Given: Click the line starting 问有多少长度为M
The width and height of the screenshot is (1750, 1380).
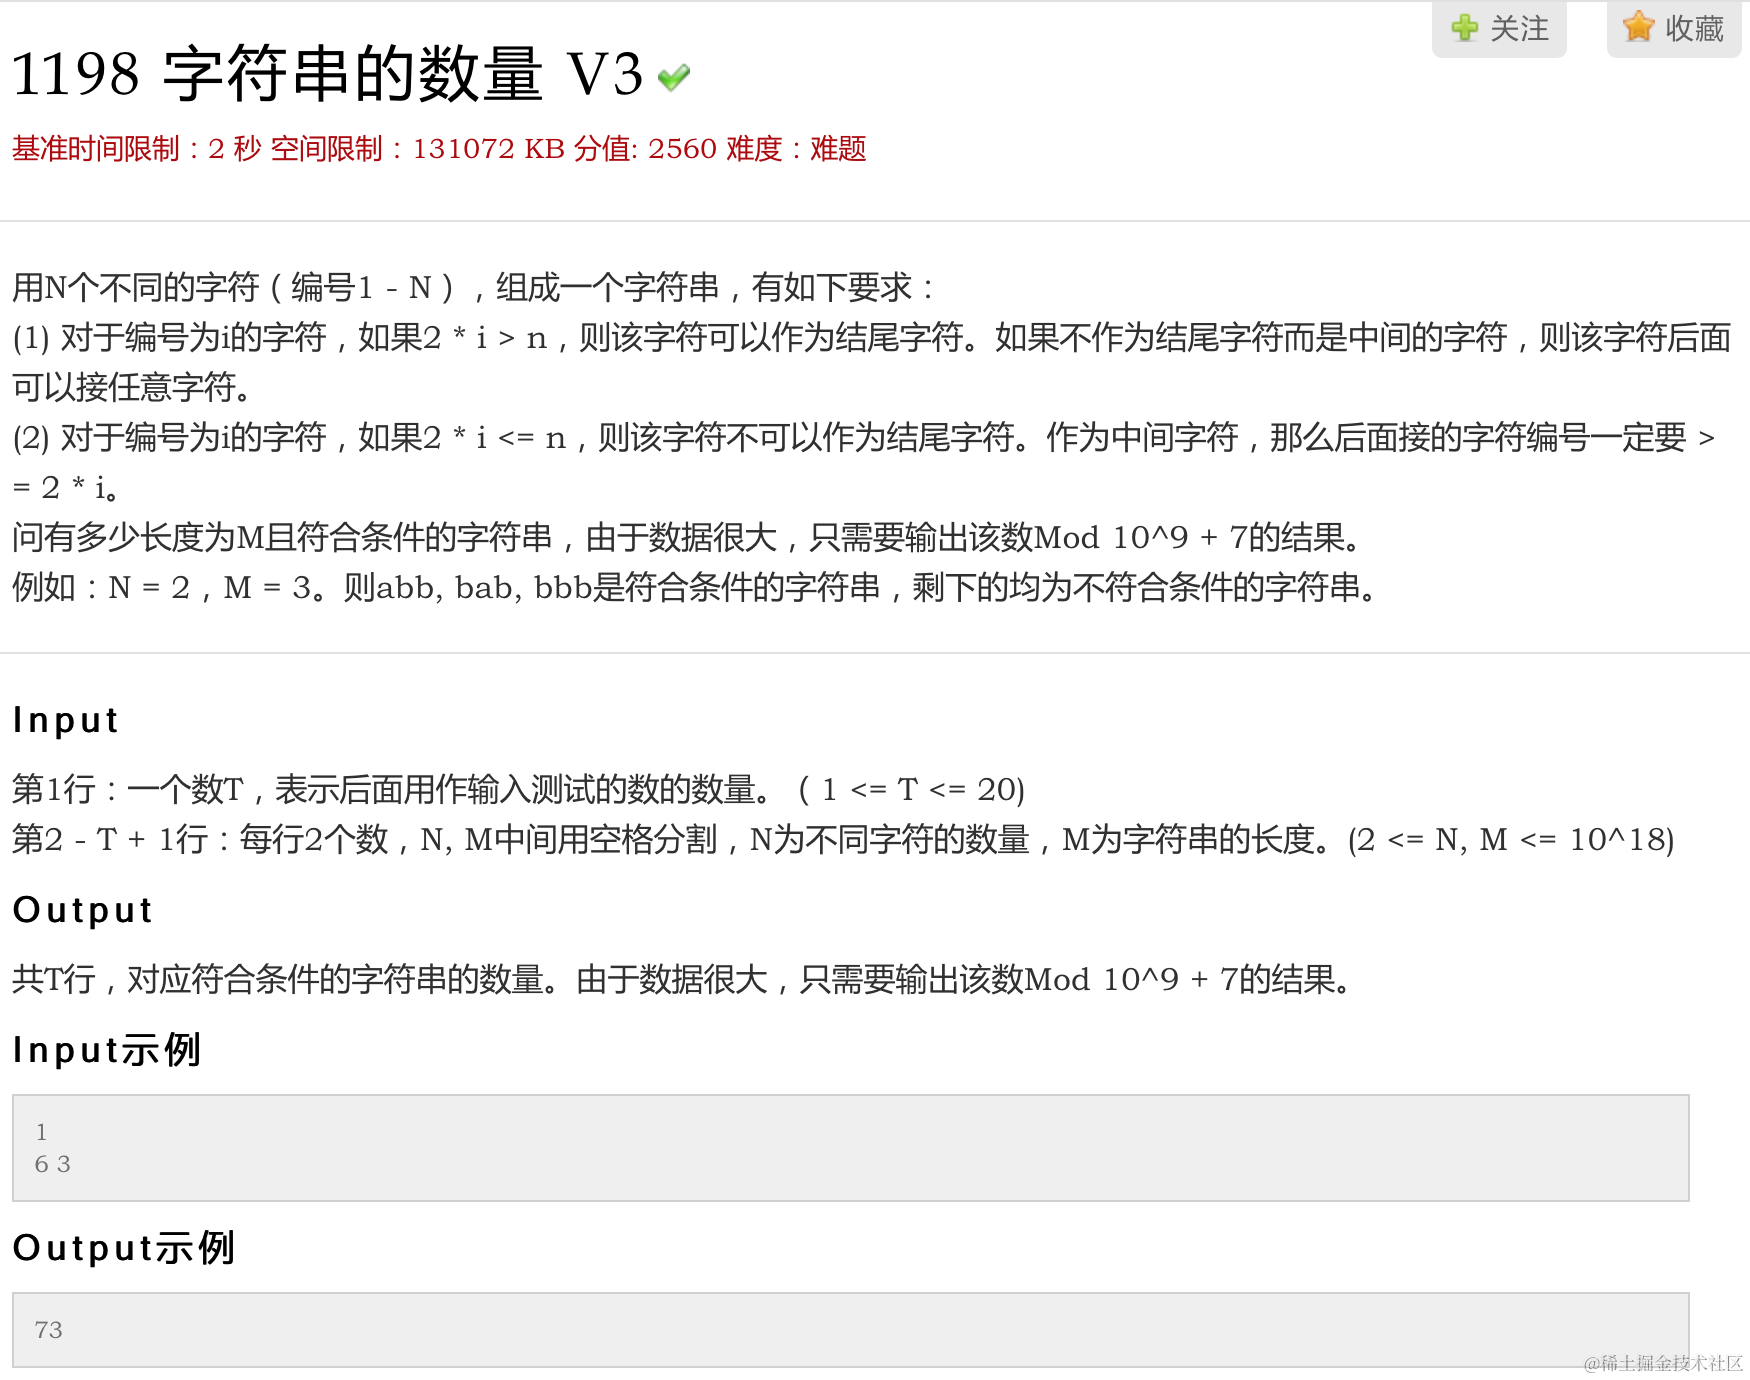Looking at the screenshot, I should coord(688,538).
